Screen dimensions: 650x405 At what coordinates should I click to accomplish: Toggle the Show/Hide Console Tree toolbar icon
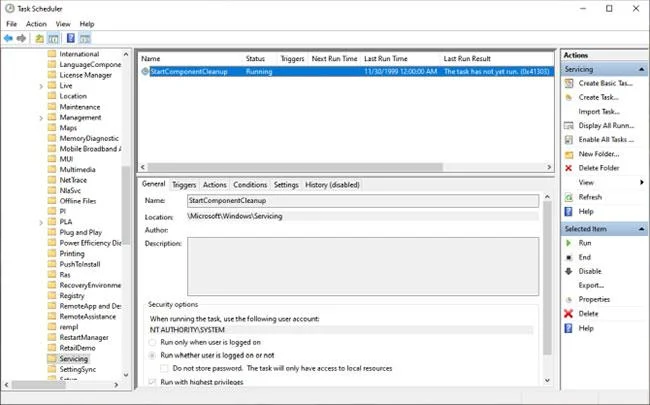coord(53,39)
